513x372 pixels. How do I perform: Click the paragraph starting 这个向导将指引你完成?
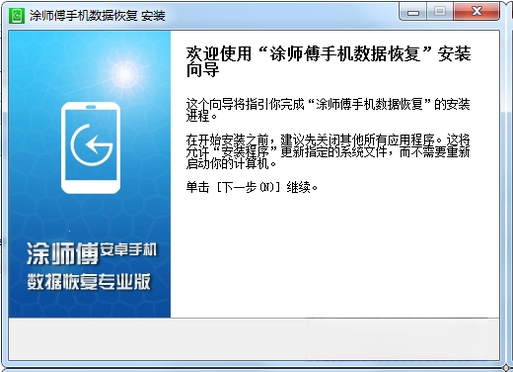tap(328, 110)
